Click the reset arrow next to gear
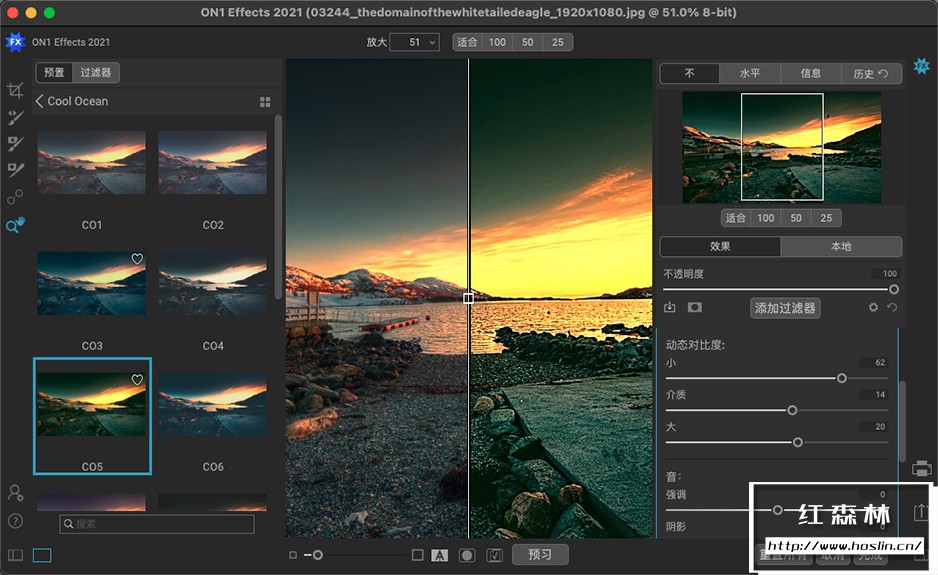The image size is (938, 575). point(891,308)
